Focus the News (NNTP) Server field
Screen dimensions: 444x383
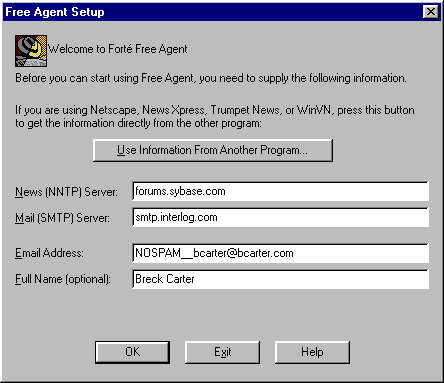coord(280,191)
